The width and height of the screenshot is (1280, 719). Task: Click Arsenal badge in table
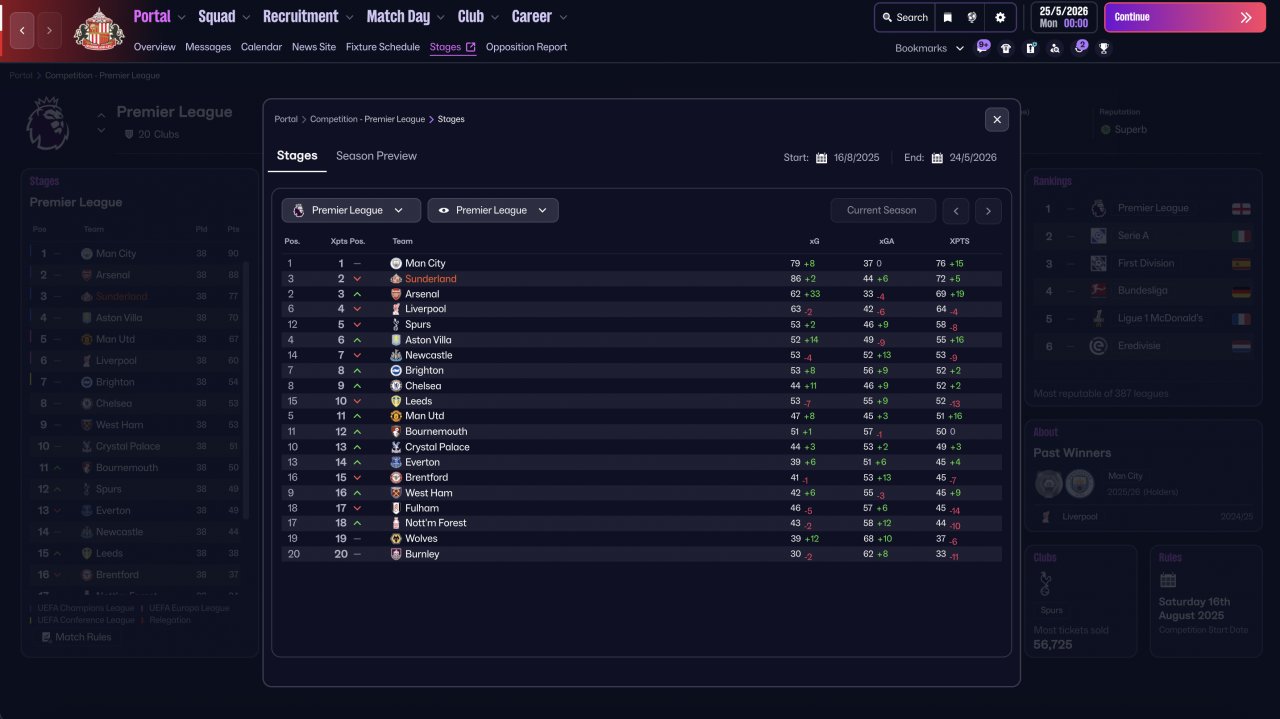point(396,294)
